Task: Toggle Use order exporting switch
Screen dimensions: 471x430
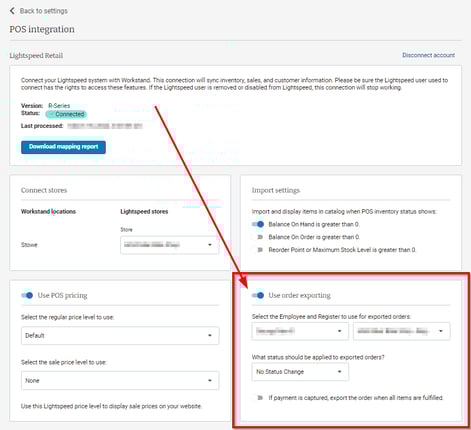Action: (258, 295)
